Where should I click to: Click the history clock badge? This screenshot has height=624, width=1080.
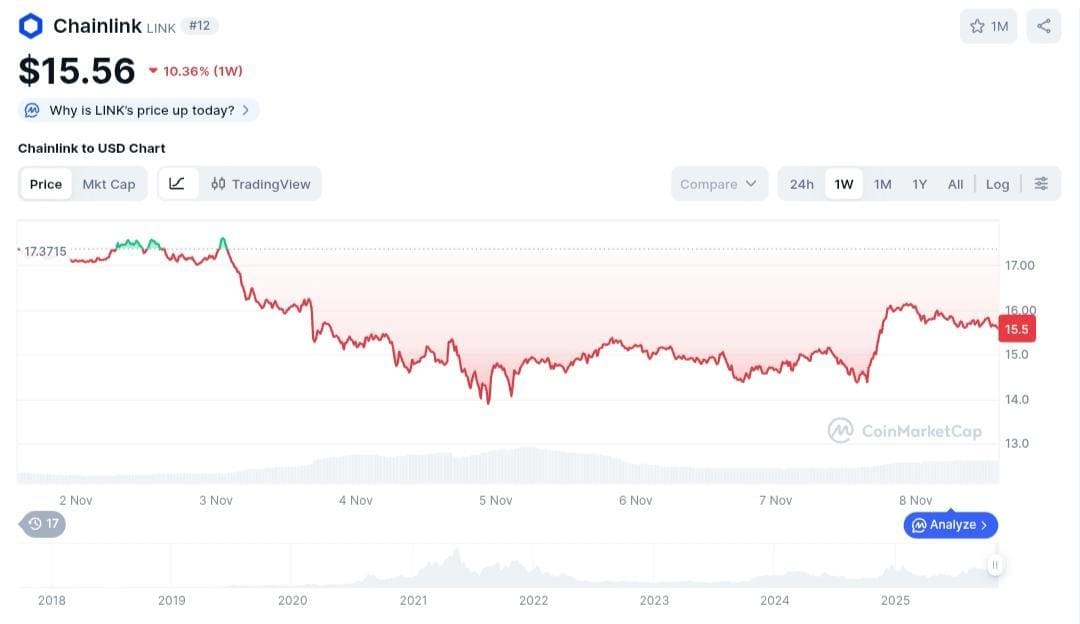pos(42,523)
